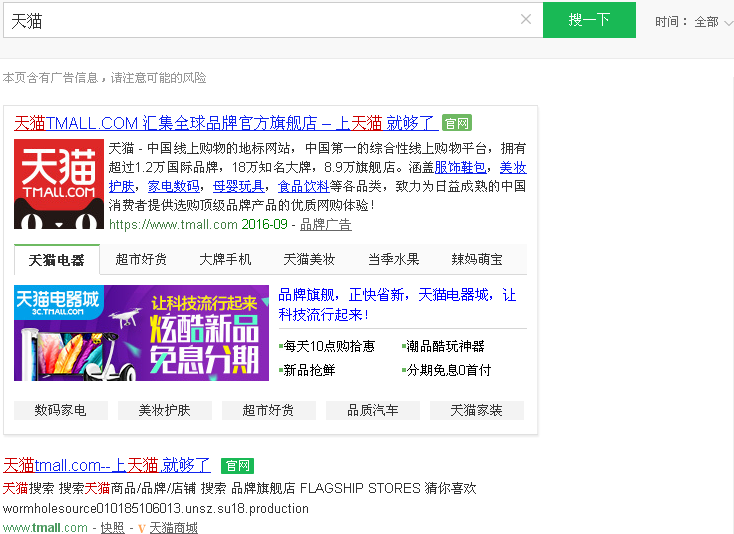
Task: Click the 美妆护肤 button below the banner
Action: click(165, 410)
